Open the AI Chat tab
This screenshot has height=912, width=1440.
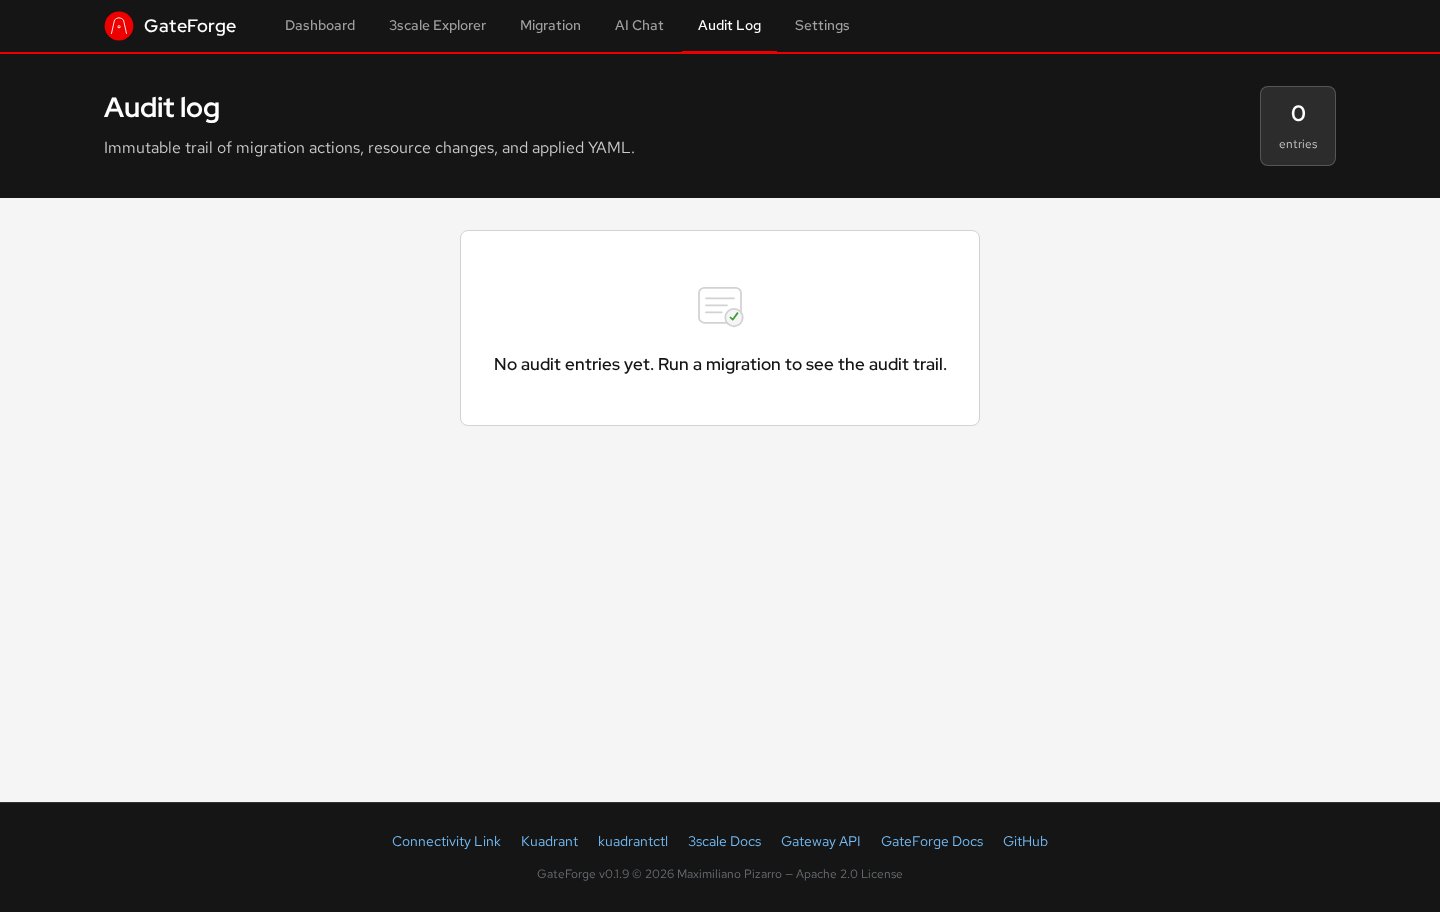(639, 26)
